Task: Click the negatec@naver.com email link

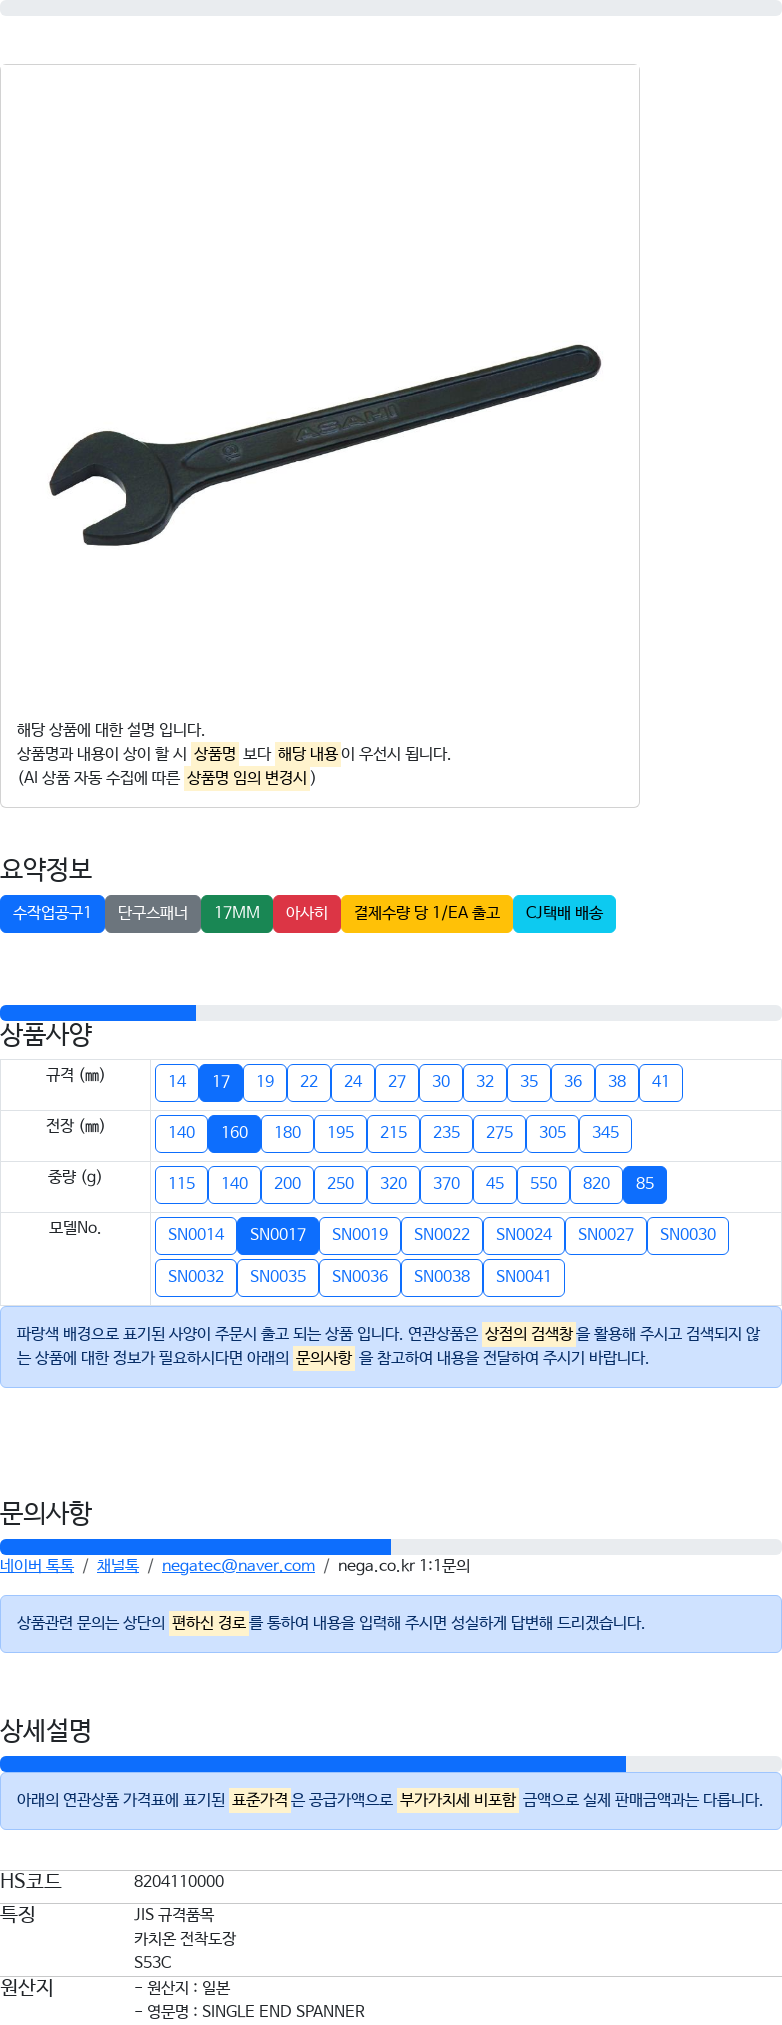Action: tap(238, 1566)
